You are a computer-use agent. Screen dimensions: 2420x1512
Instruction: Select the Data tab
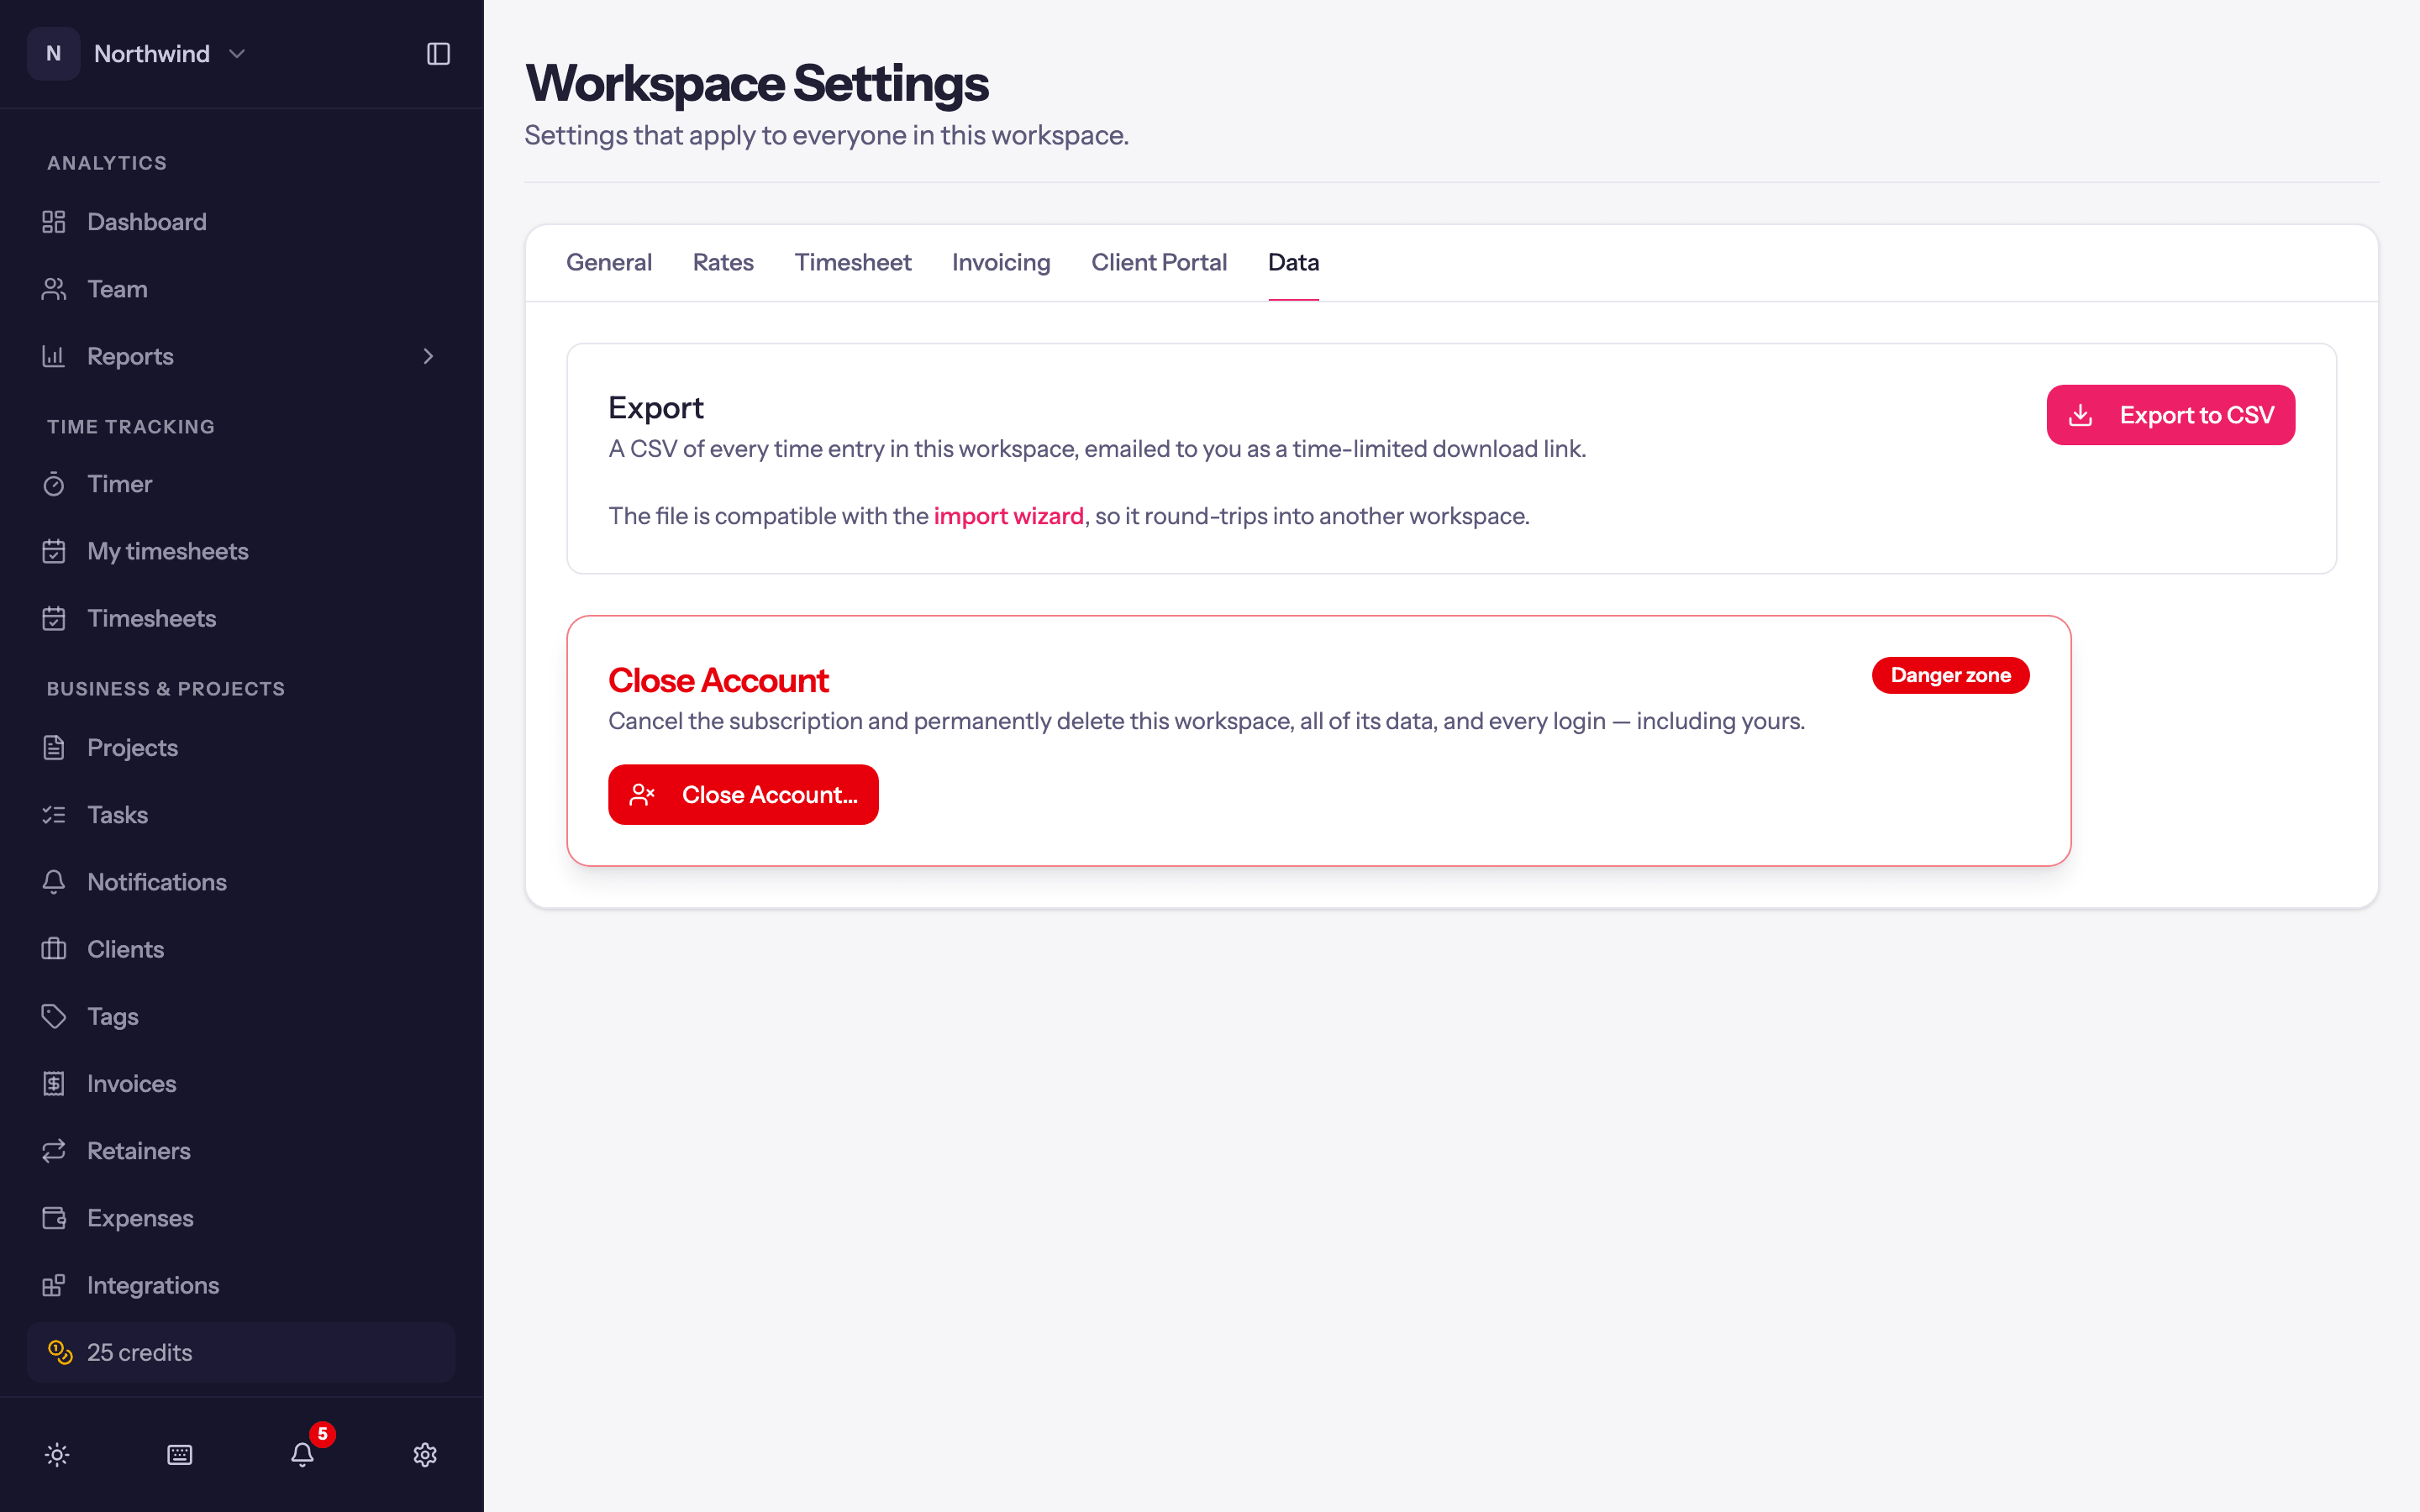coord(1293,262)
